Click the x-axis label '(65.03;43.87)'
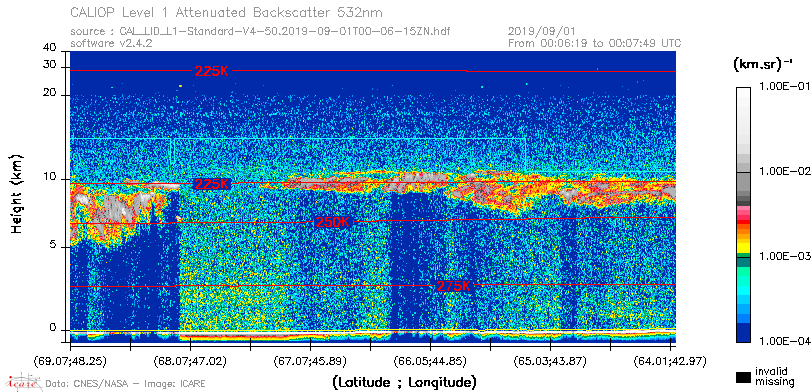811x392 pixels. click(550, 360)
